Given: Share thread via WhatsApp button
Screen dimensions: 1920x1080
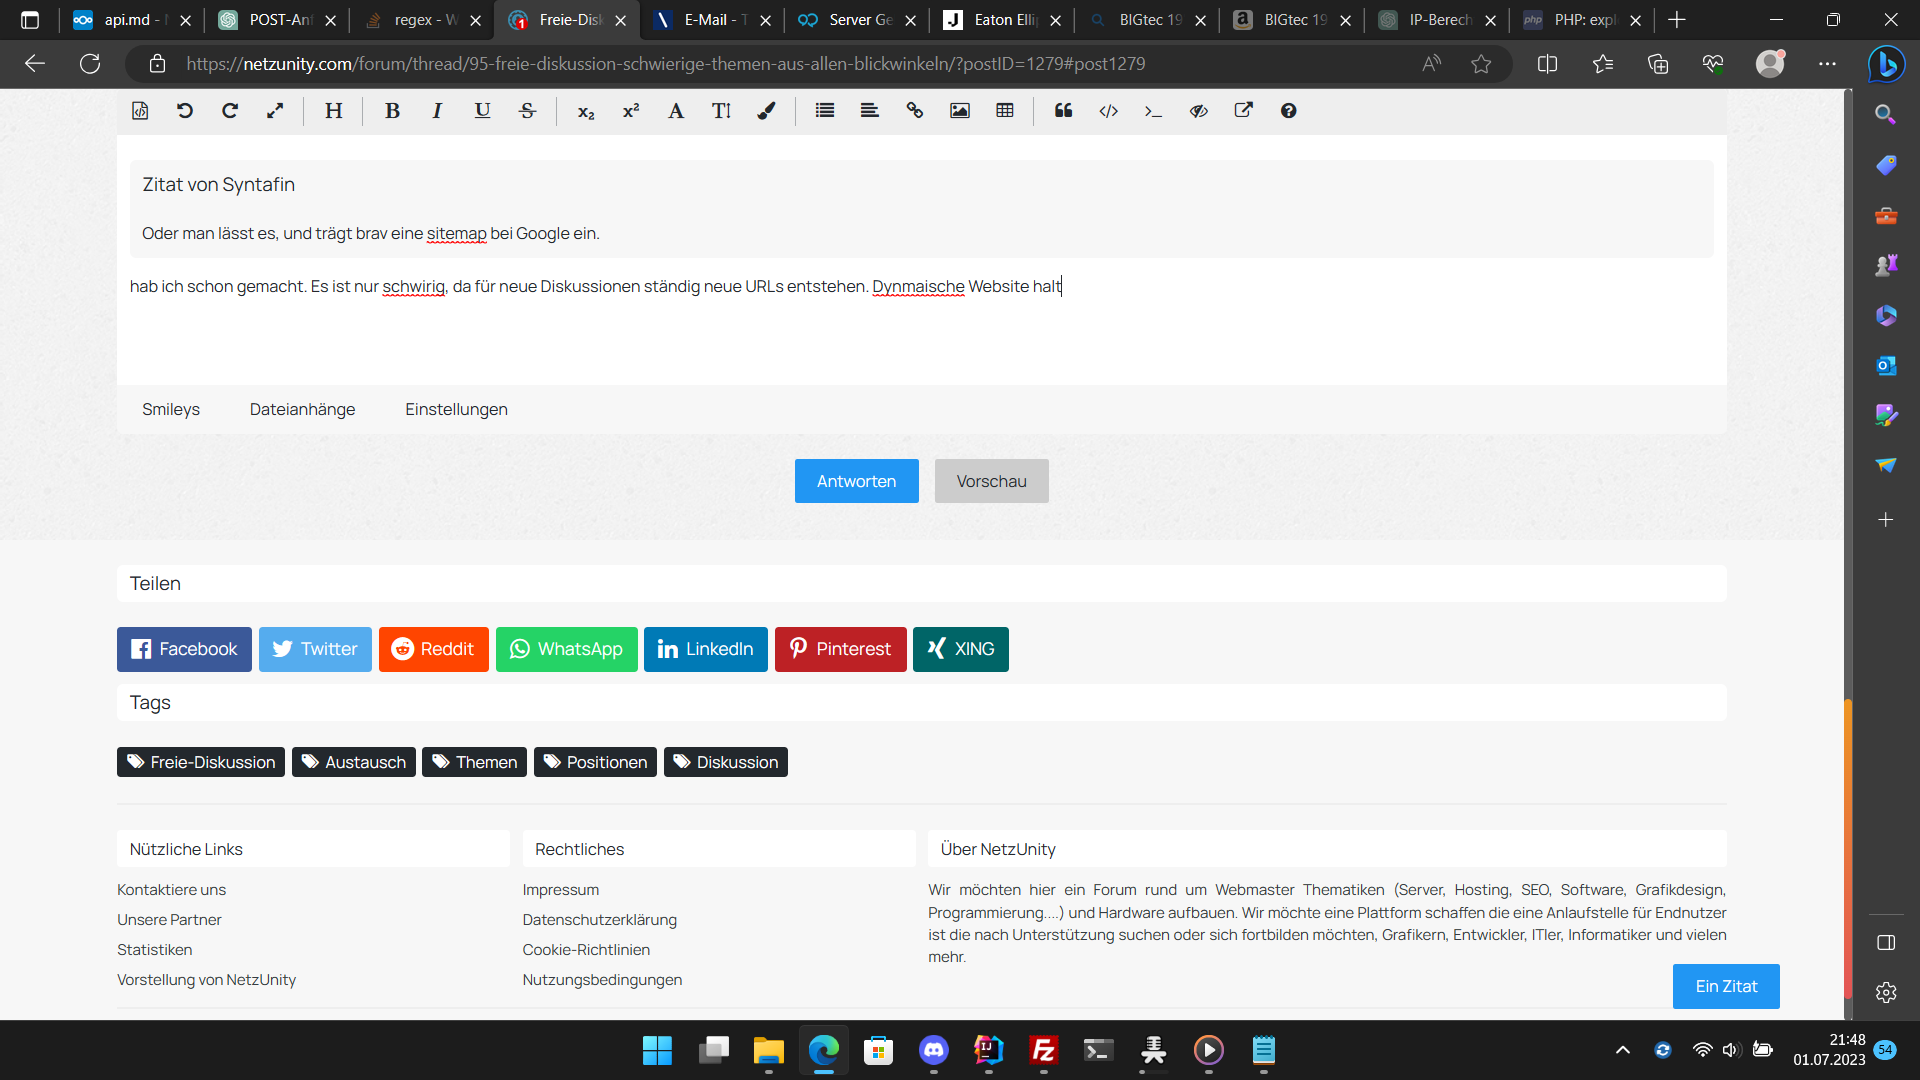Looking at the screenshot, I should click(566, 649).
